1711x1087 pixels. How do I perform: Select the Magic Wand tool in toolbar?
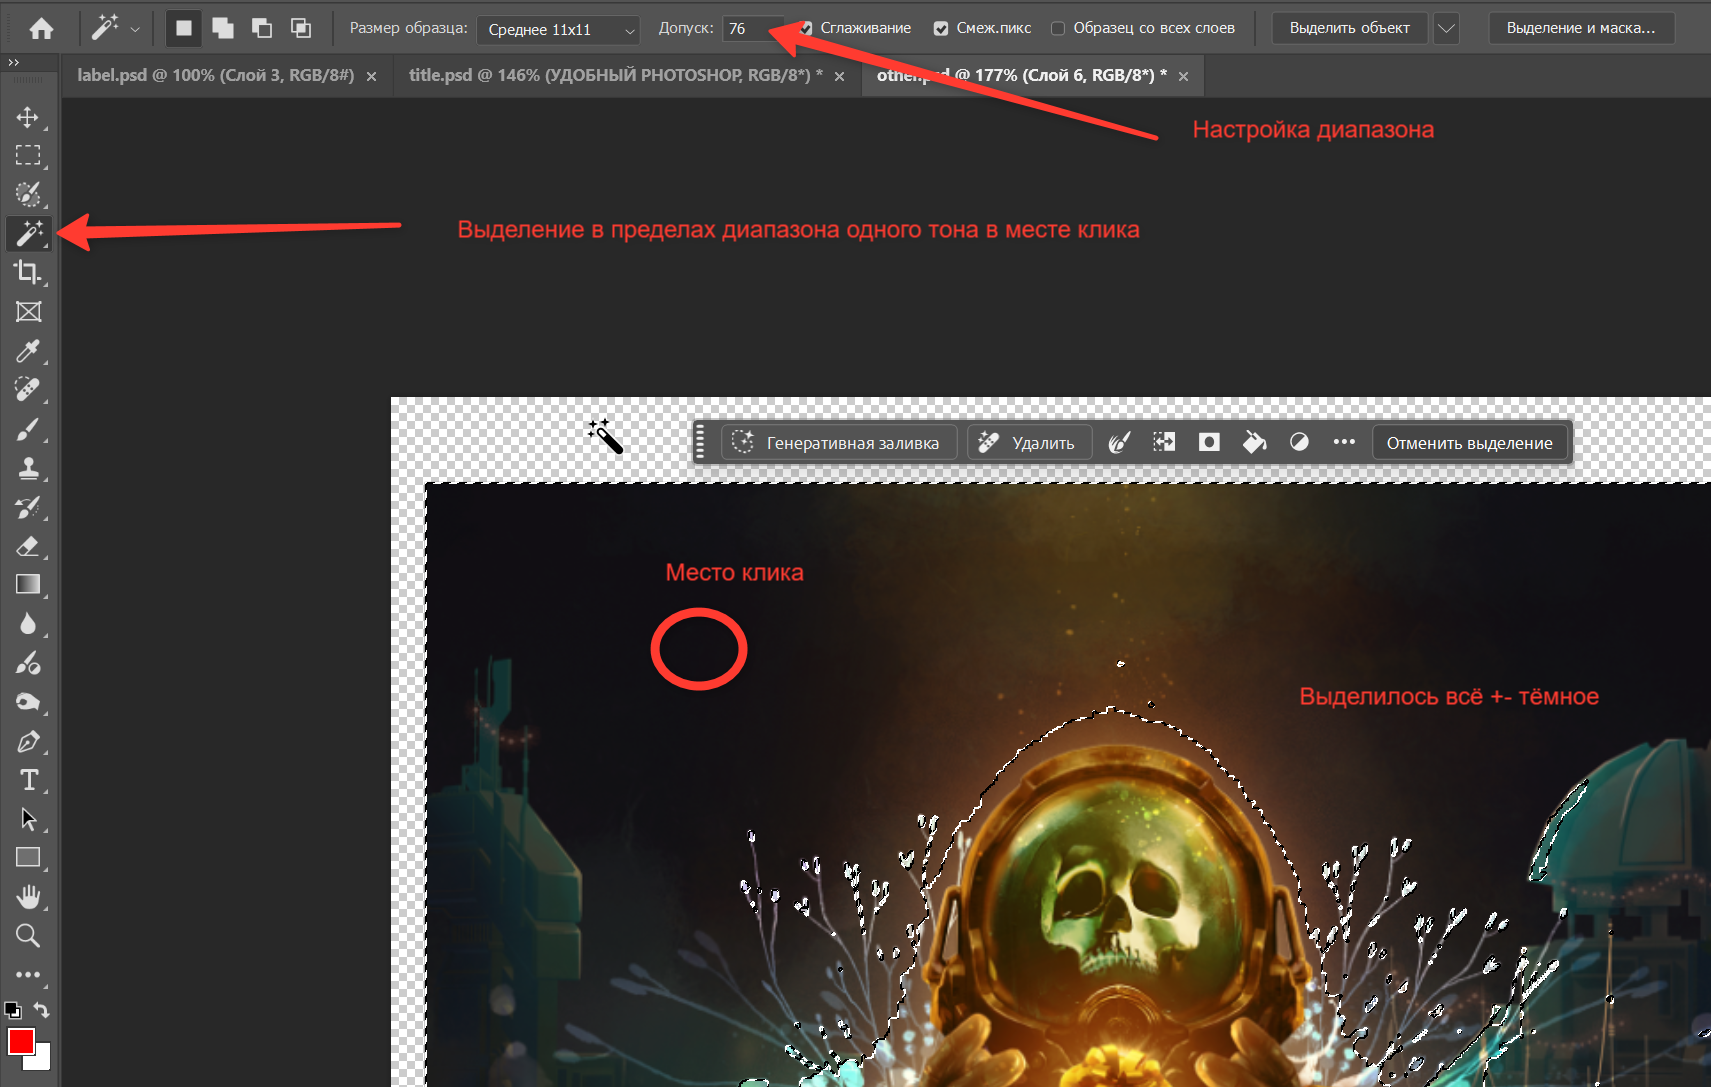click(x=28, y=233)
